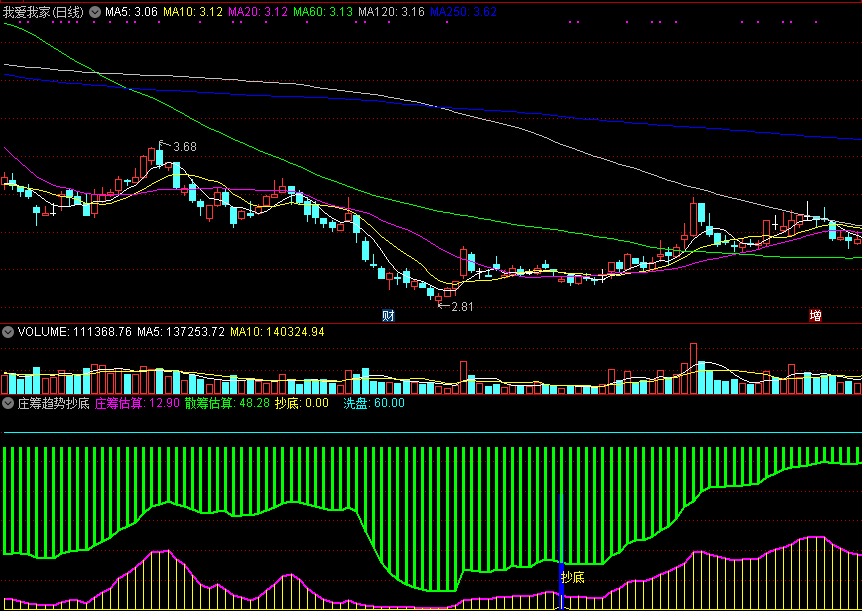
Task: Expand the VOLUME indicator dropdown arrow
Action: 8,332
